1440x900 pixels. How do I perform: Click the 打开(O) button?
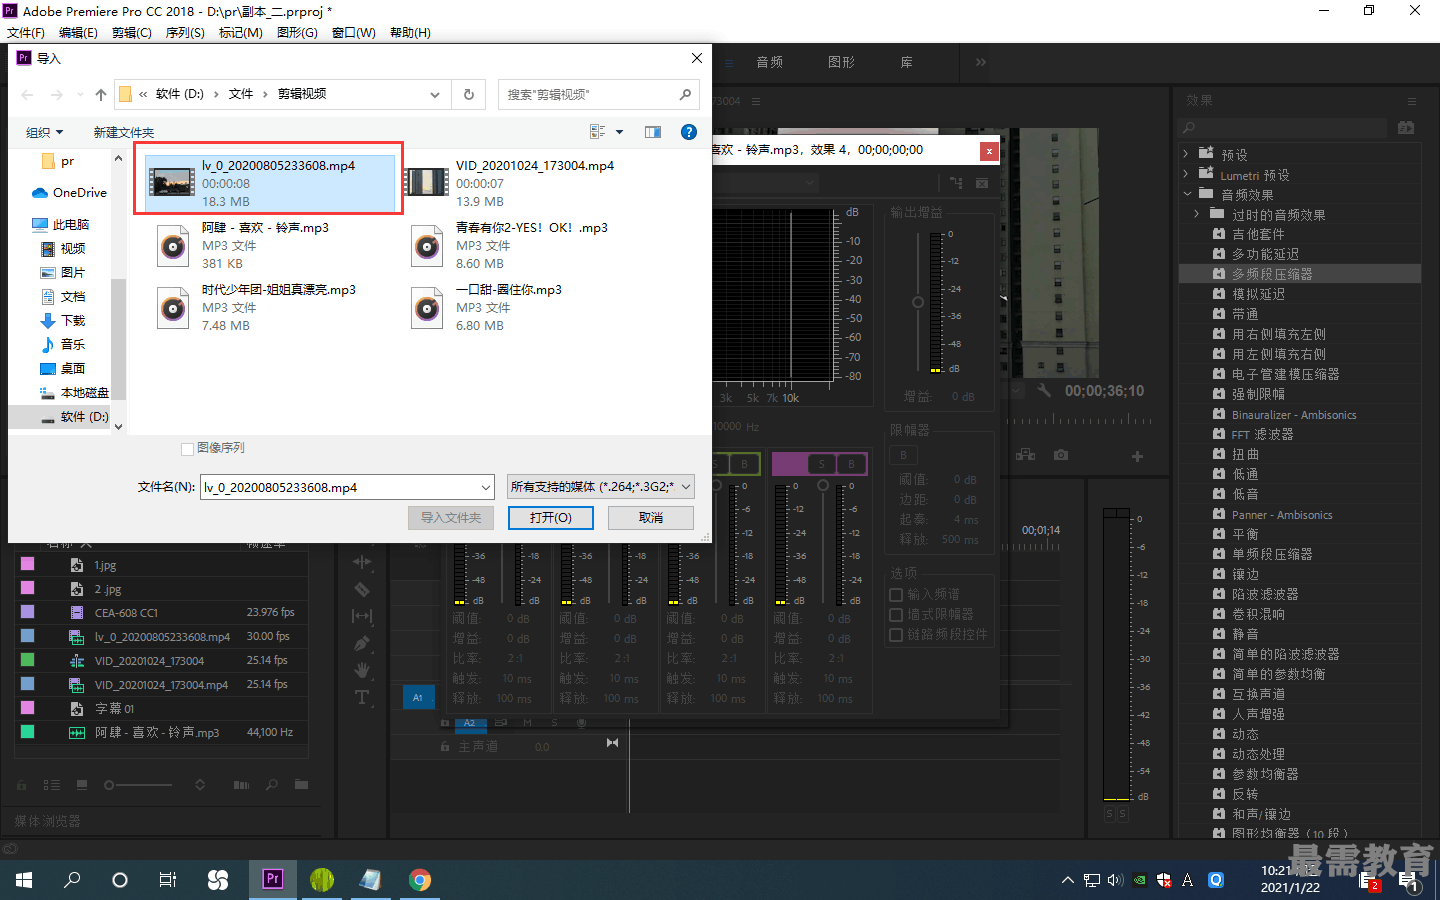tap(550, 518)
